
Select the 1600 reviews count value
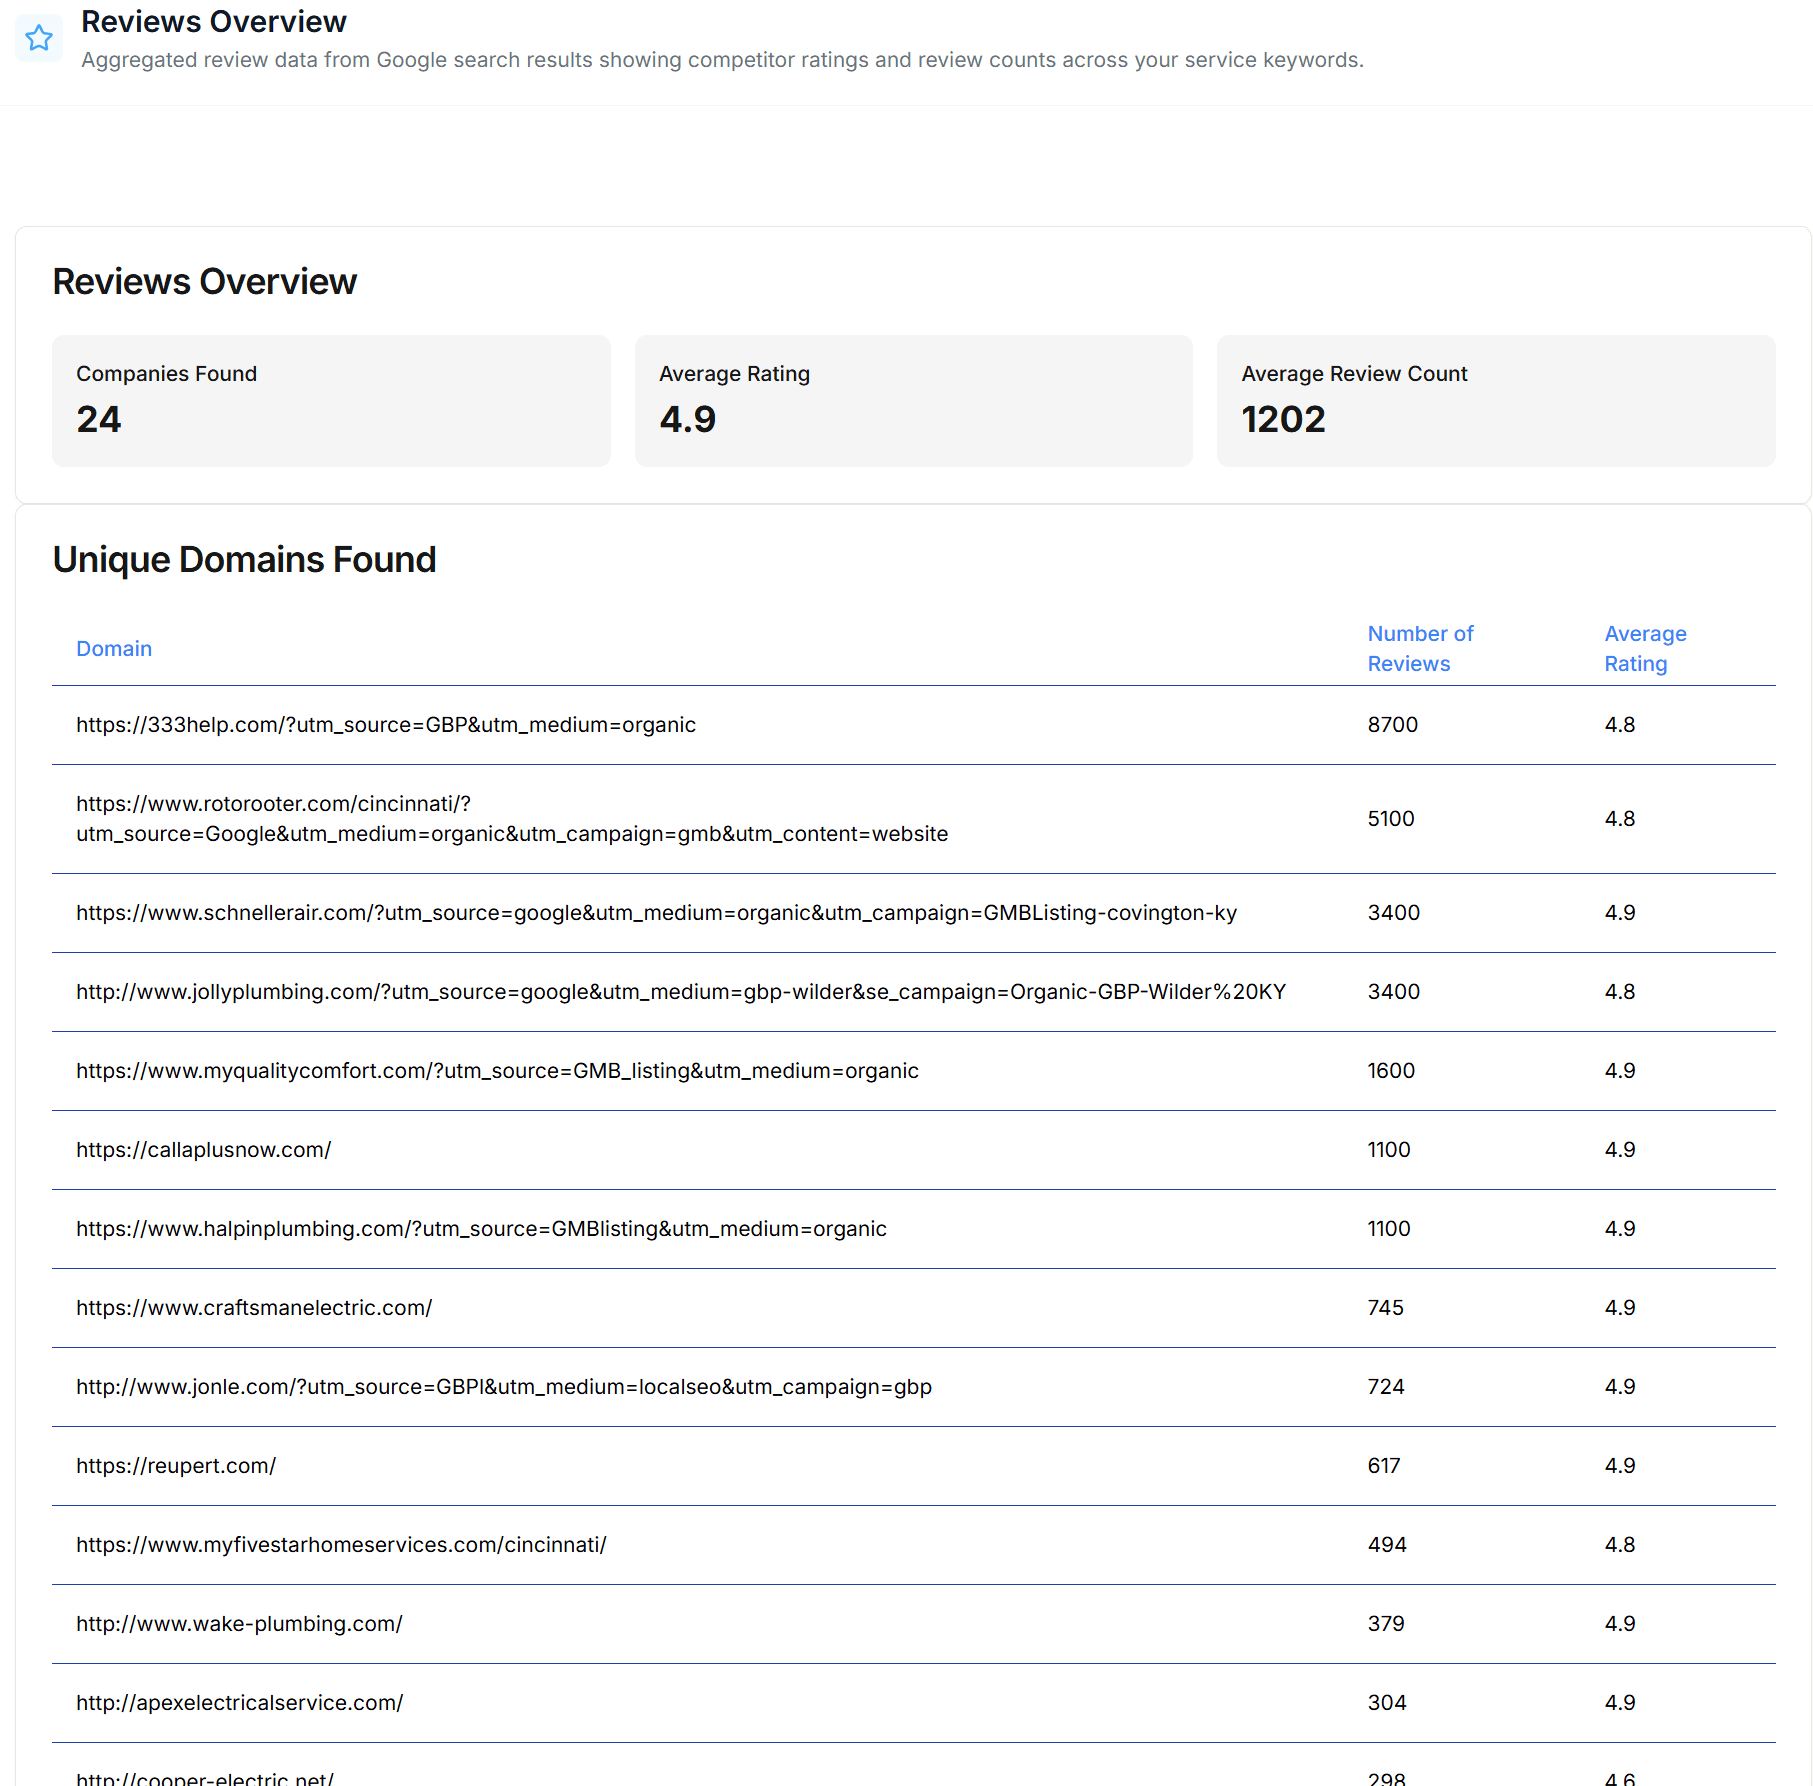pos(1390,1071)
